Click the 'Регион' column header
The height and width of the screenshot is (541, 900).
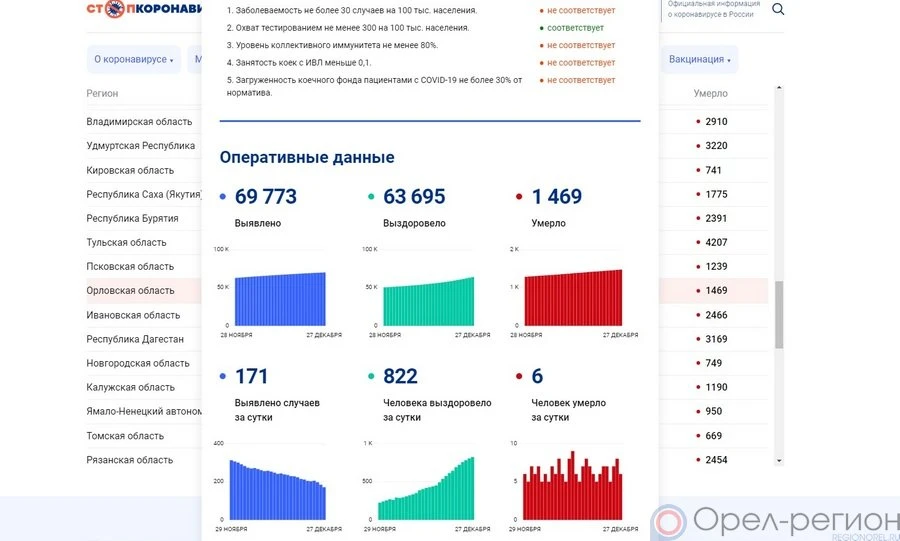click(102, 94)
